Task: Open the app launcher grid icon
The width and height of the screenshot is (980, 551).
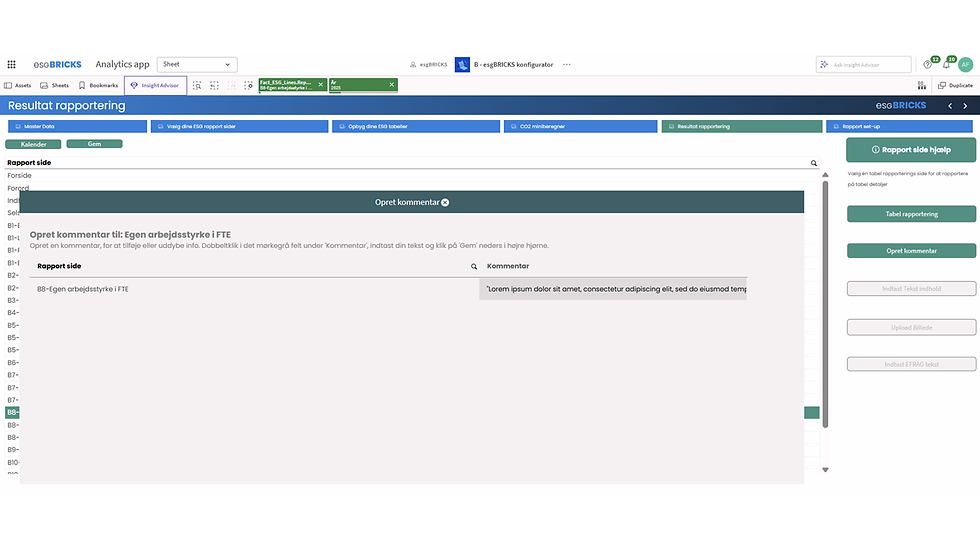Action: pyautogui.click(x=11, y=64)
